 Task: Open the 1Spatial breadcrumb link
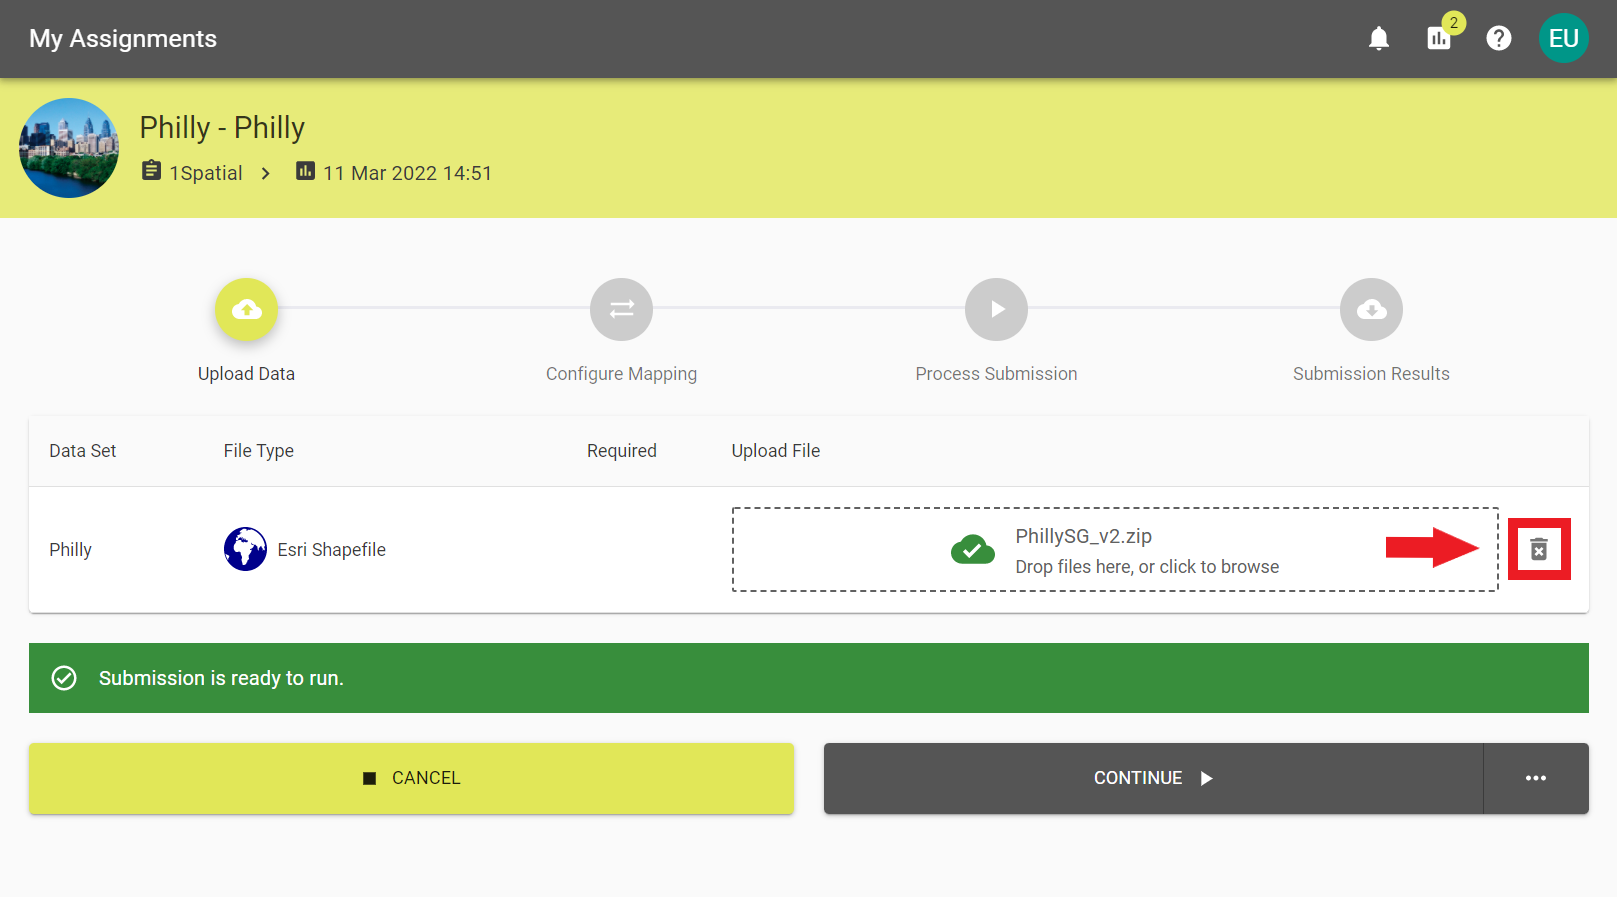coord(206,173)
